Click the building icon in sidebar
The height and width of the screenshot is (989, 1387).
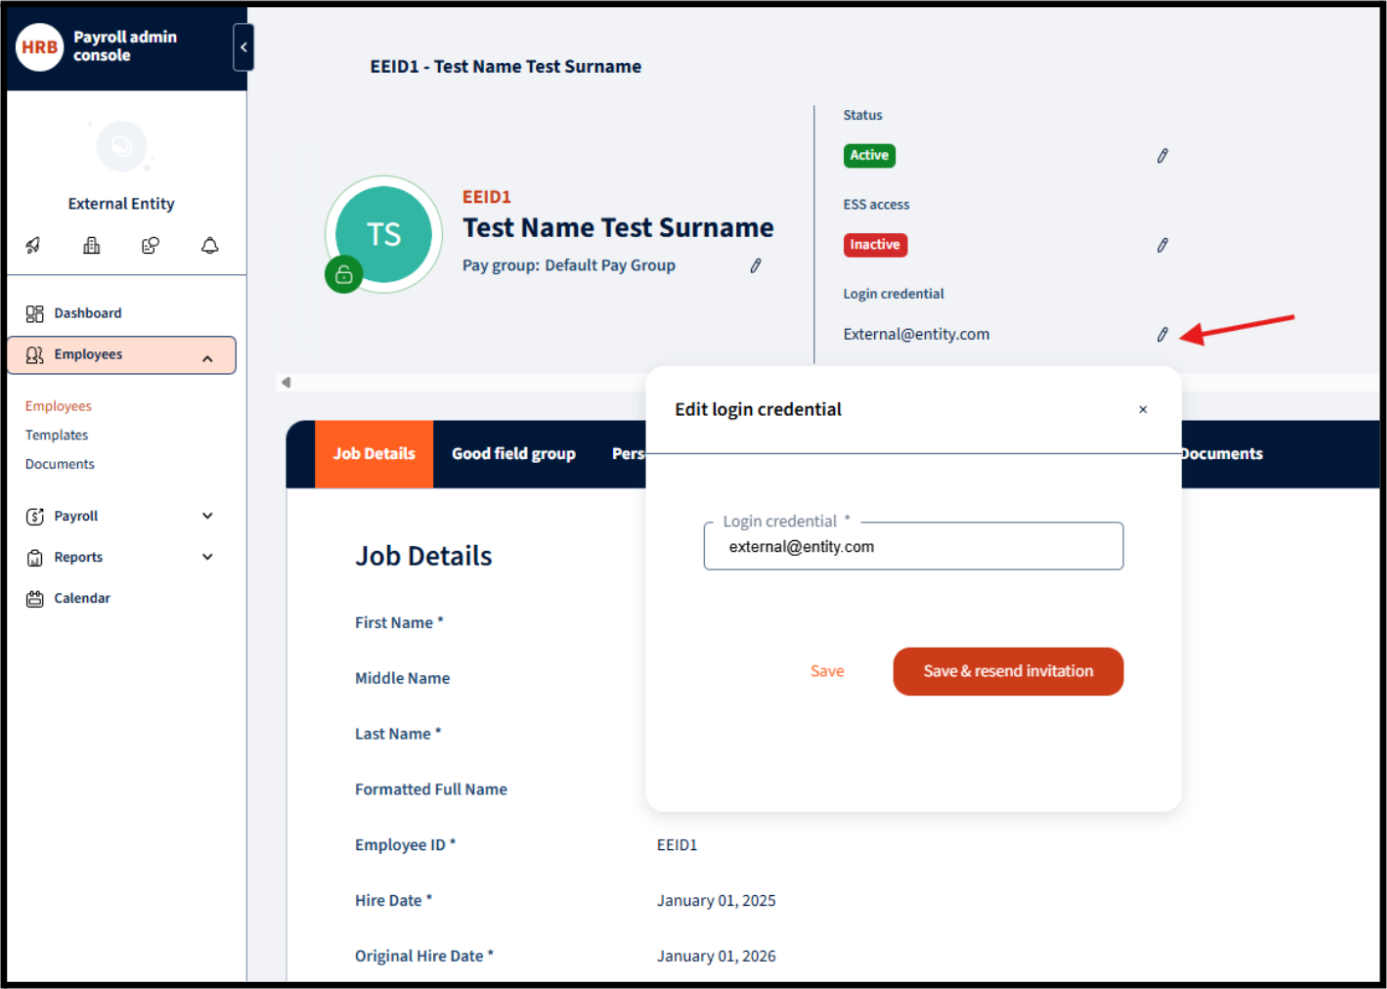[91, 245]
